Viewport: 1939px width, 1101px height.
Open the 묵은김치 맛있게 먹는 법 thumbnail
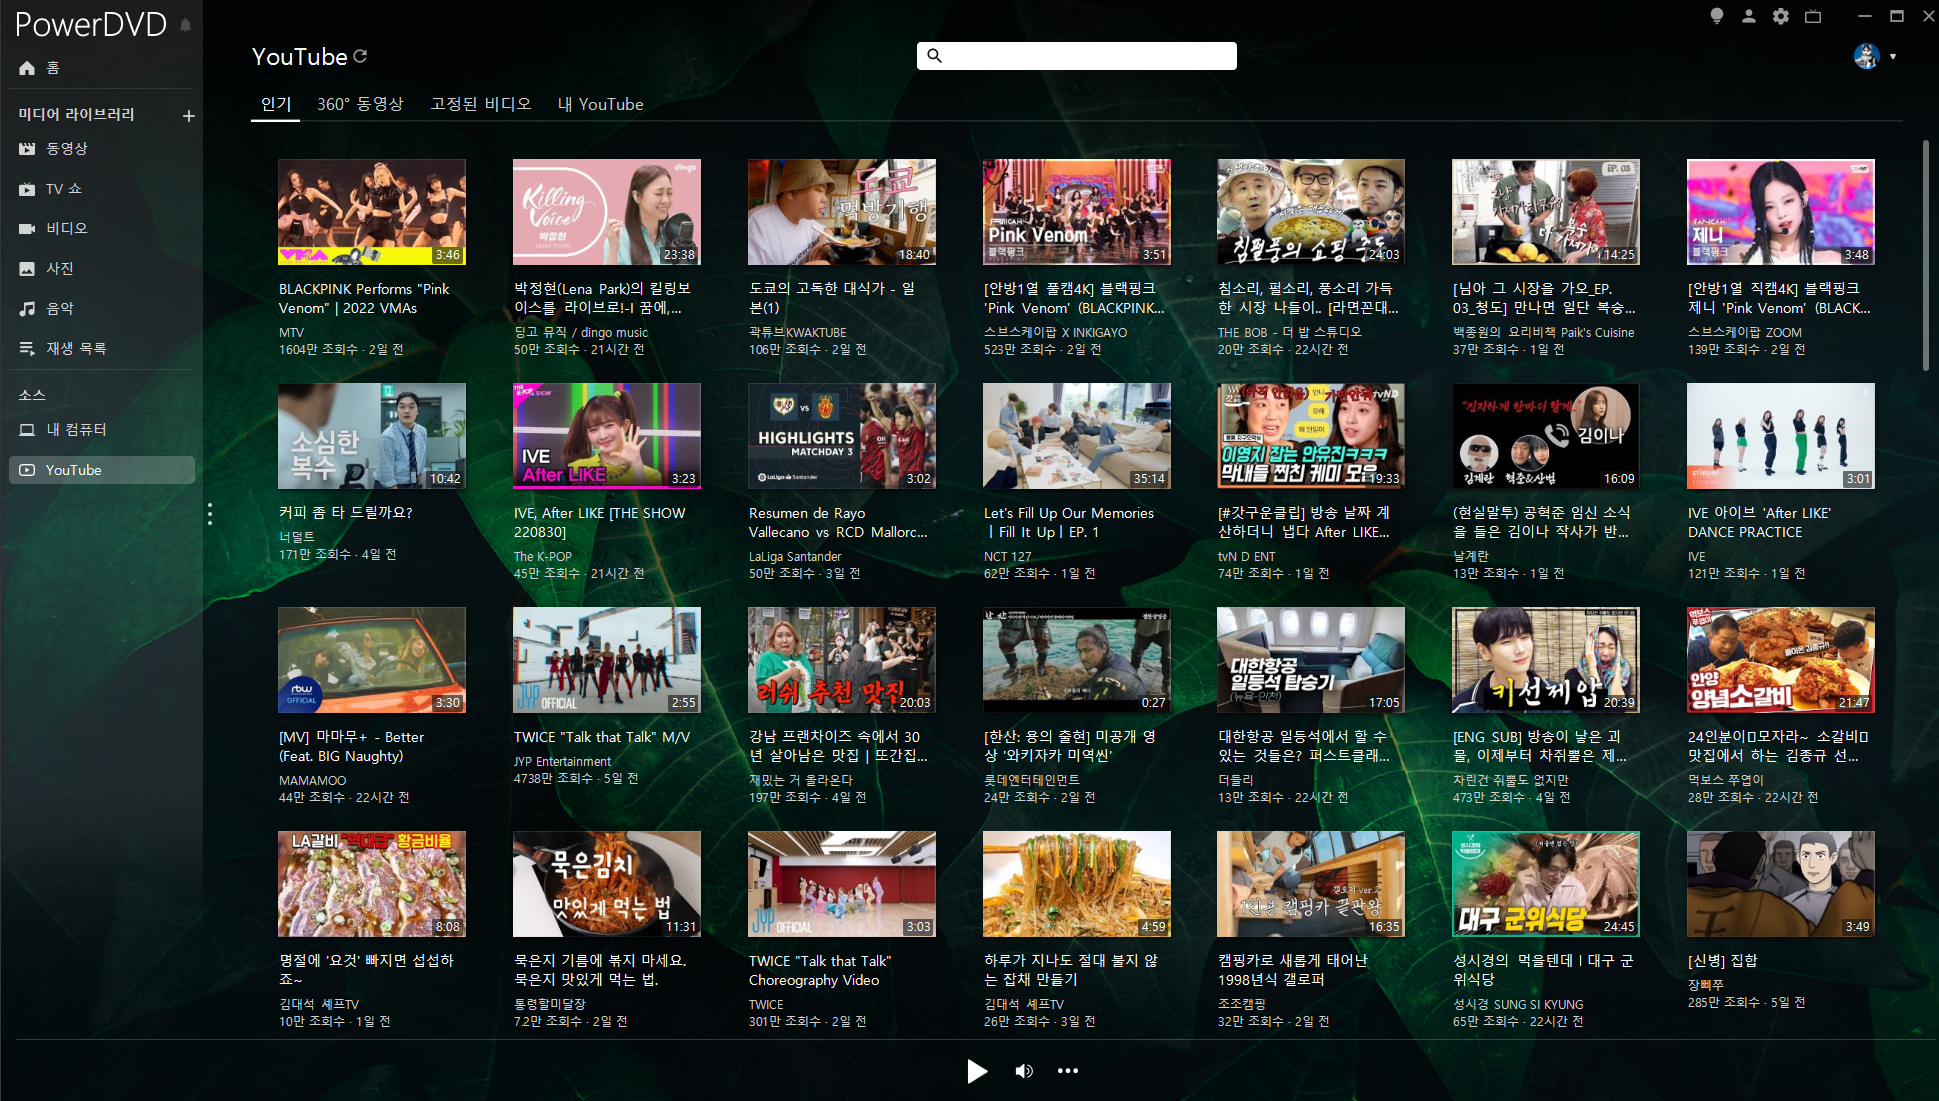(x=607, y=884)
